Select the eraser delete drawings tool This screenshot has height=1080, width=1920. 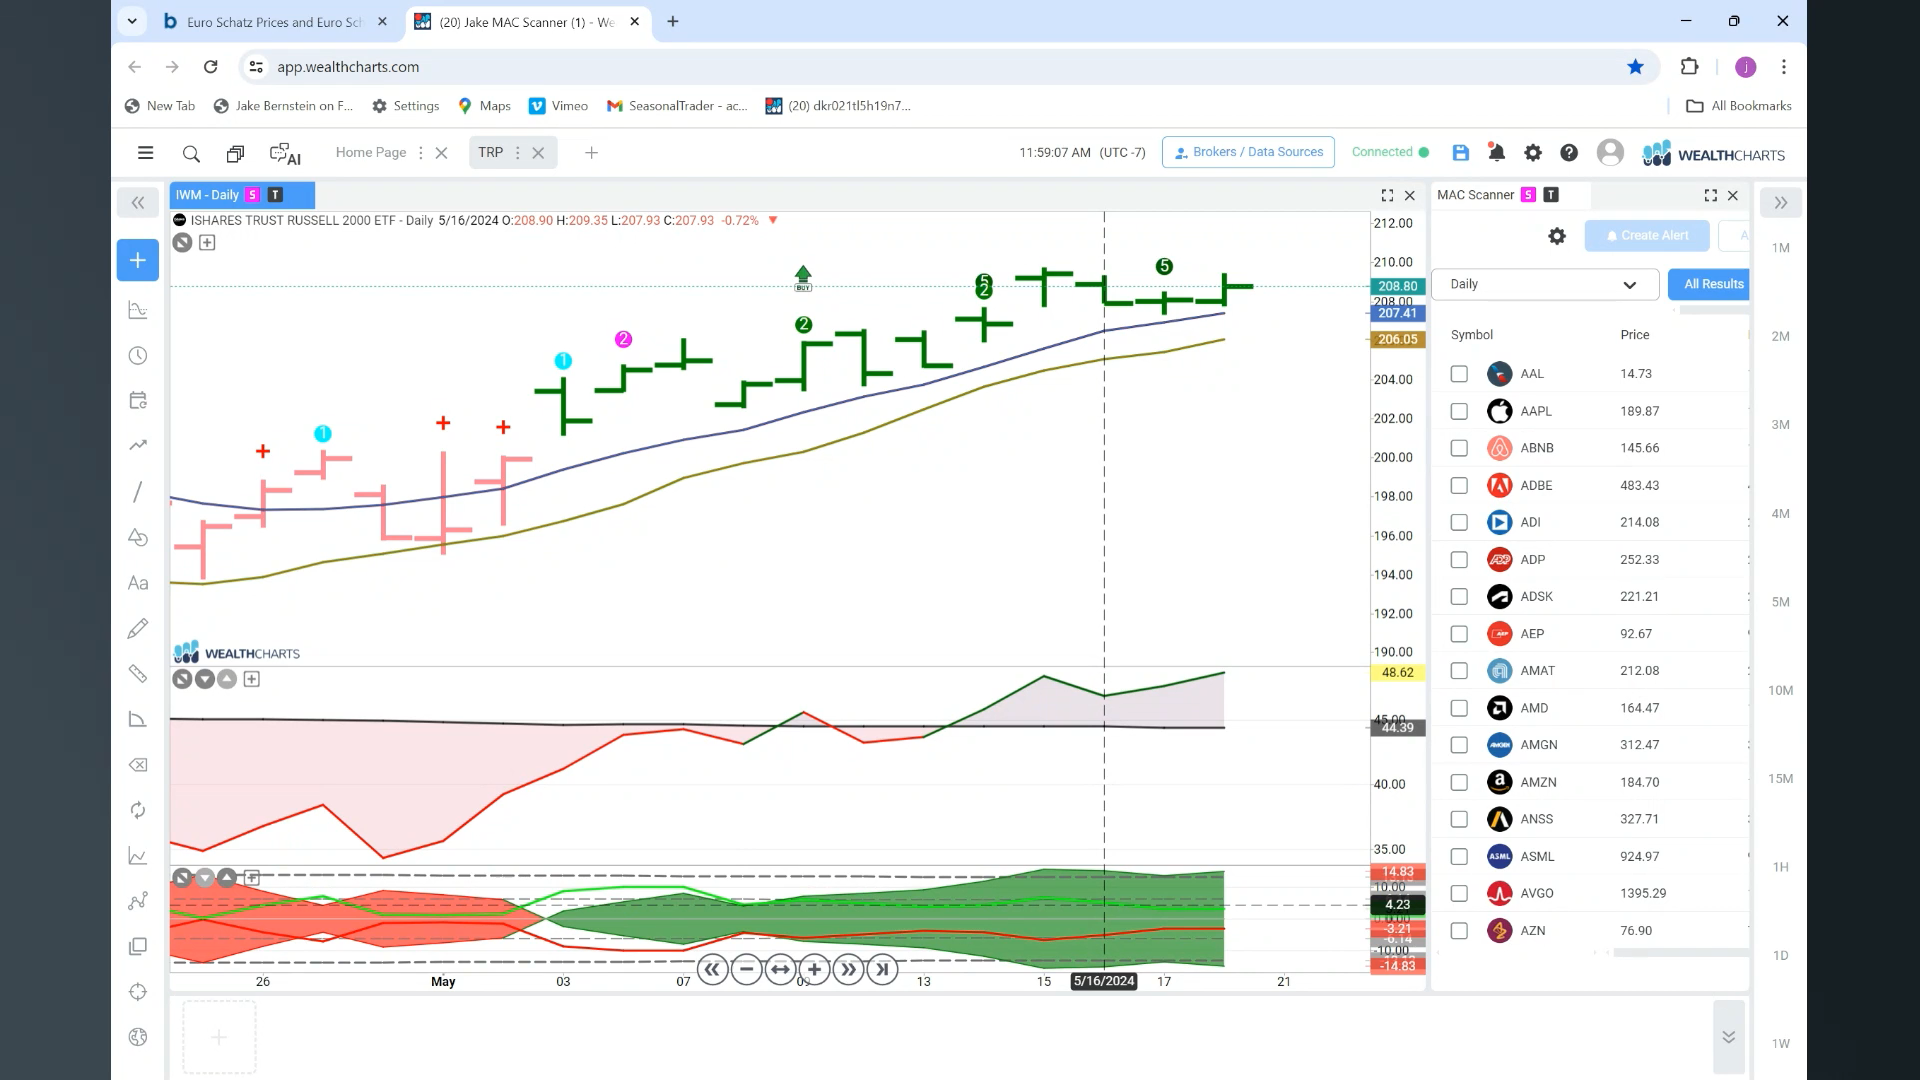[x=138, y=765]
